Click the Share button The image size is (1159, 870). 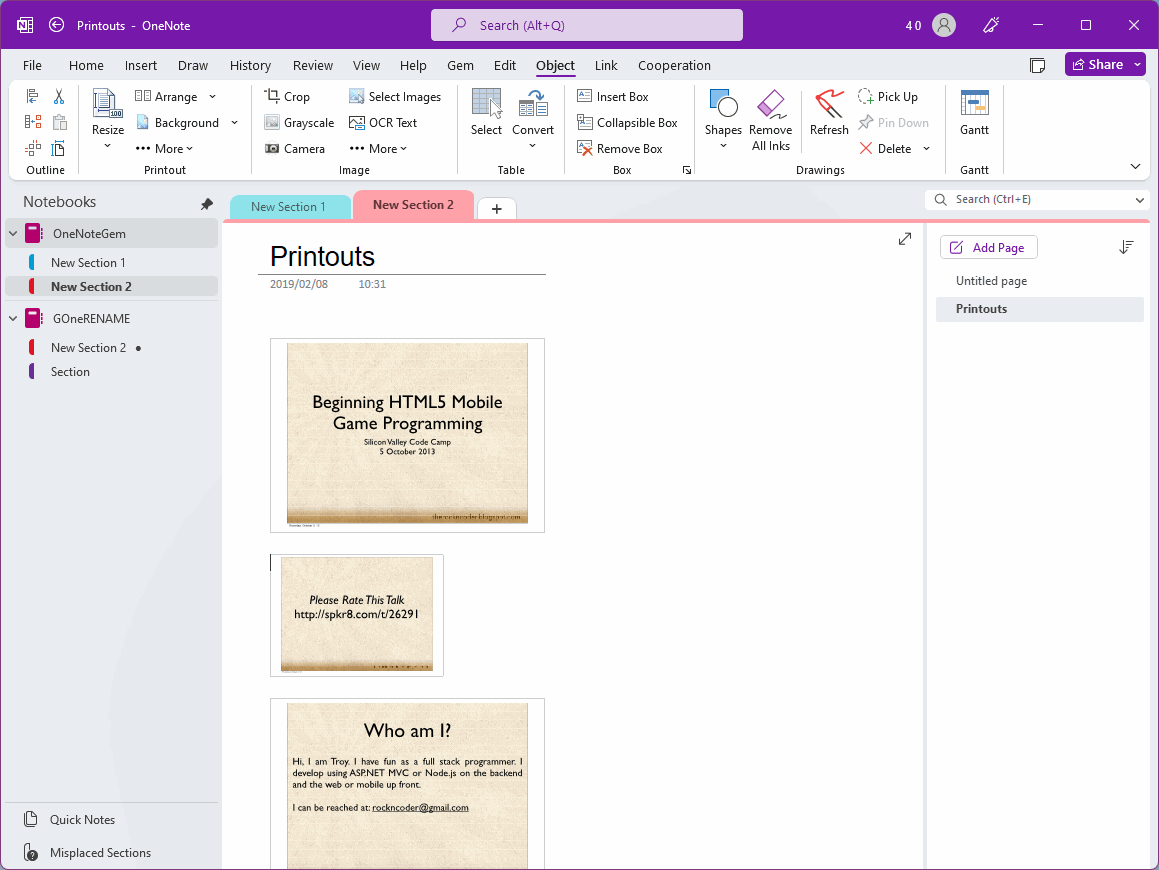(1098, 64)
